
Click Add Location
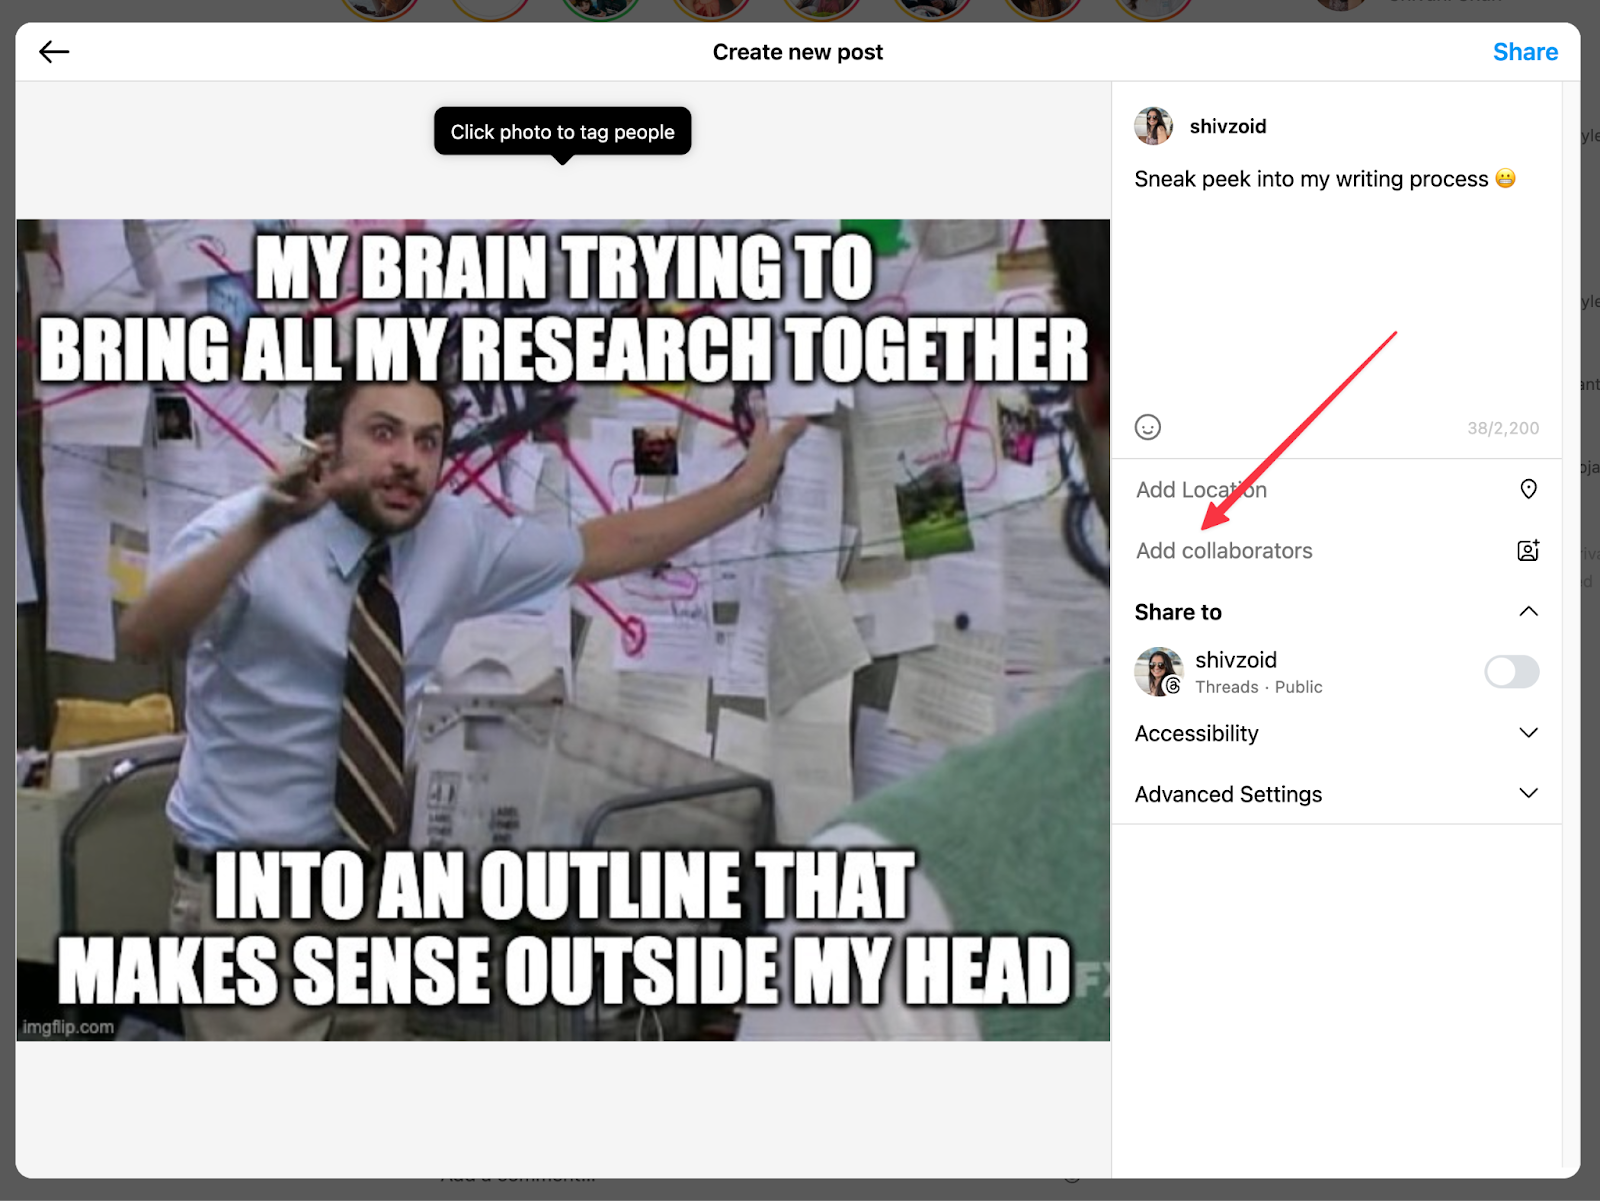tap(1201, 489)
